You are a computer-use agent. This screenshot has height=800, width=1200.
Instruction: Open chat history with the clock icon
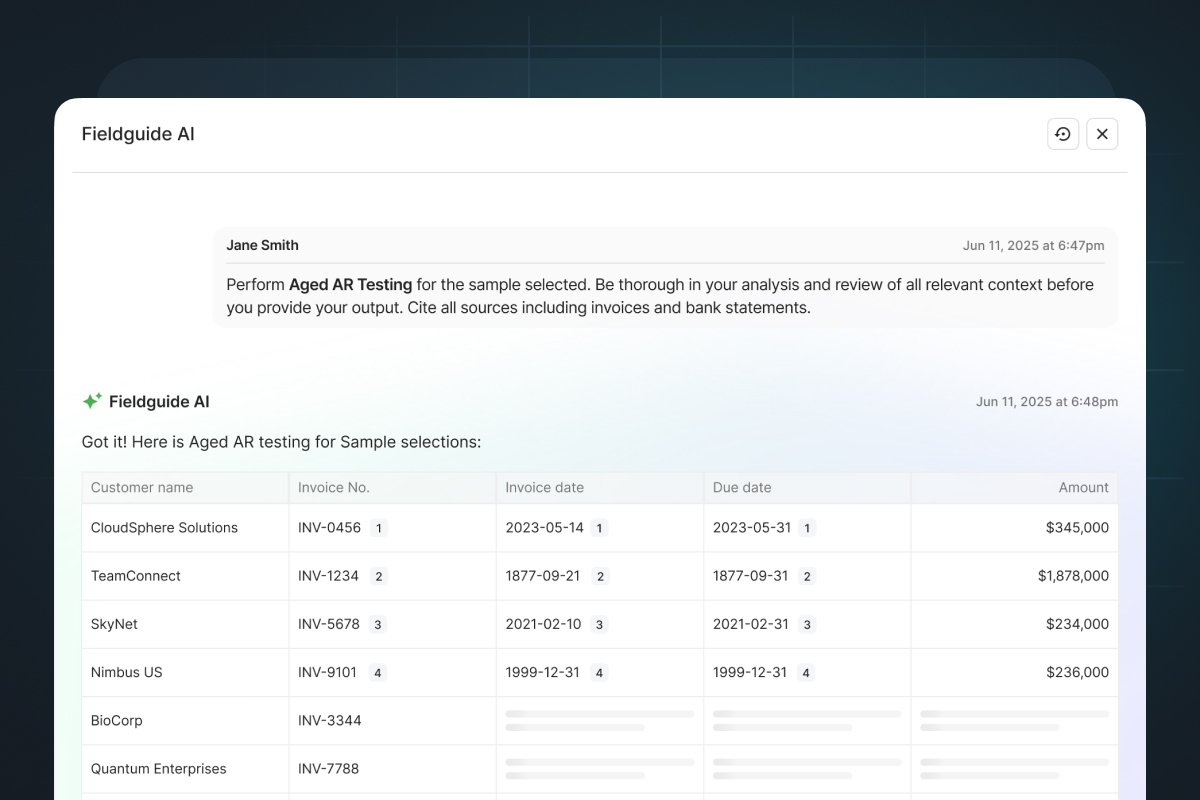tap(1063, 134)
